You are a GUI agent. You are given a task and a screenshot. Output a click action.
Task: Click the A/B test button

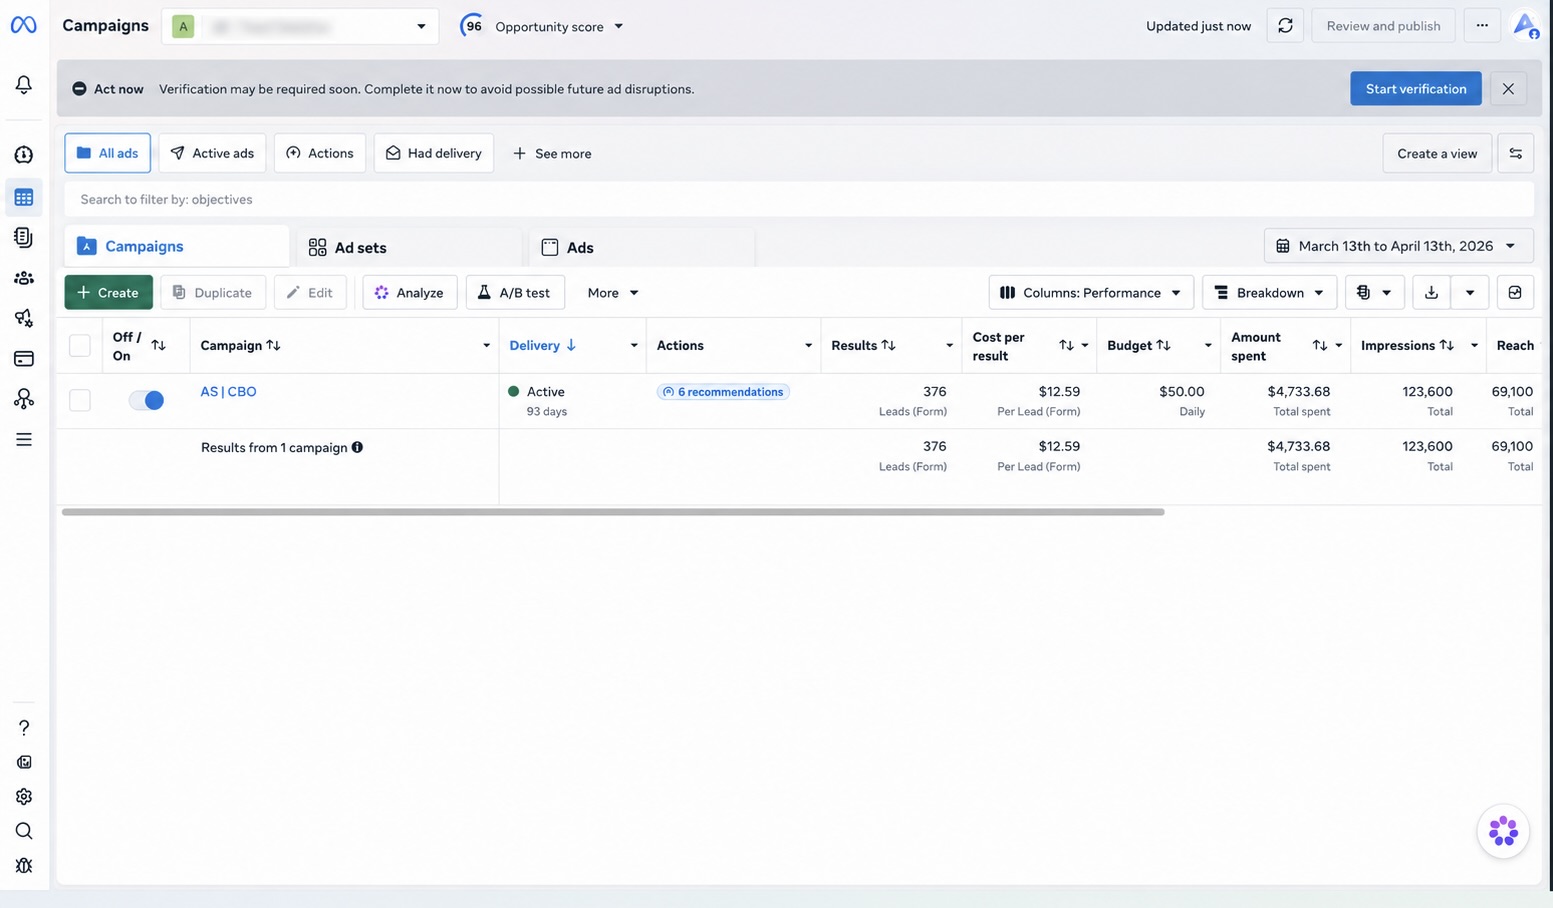pos(515,293)
